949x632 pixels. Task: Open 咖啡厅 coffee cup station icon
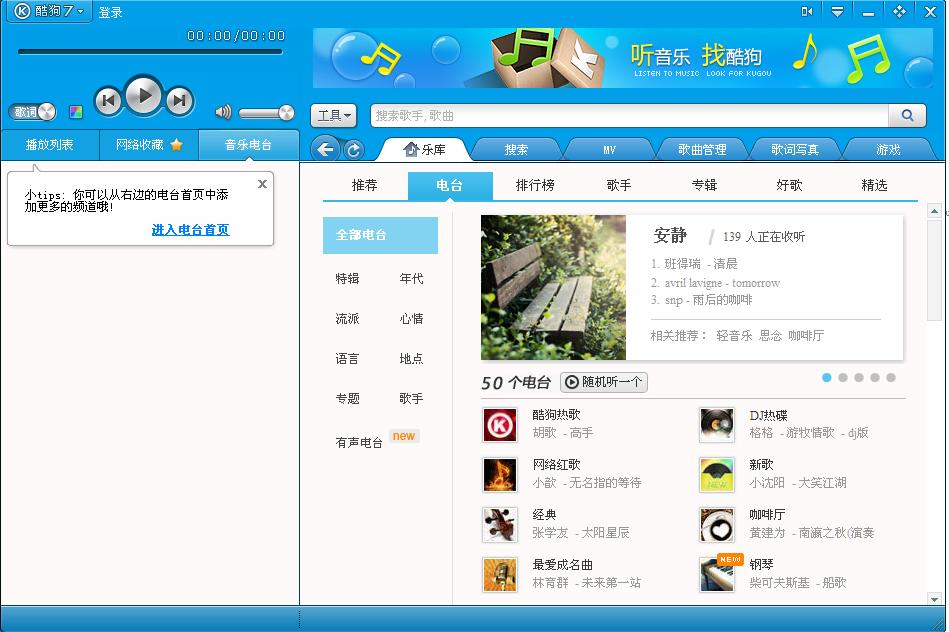click(x=717, y=525)
